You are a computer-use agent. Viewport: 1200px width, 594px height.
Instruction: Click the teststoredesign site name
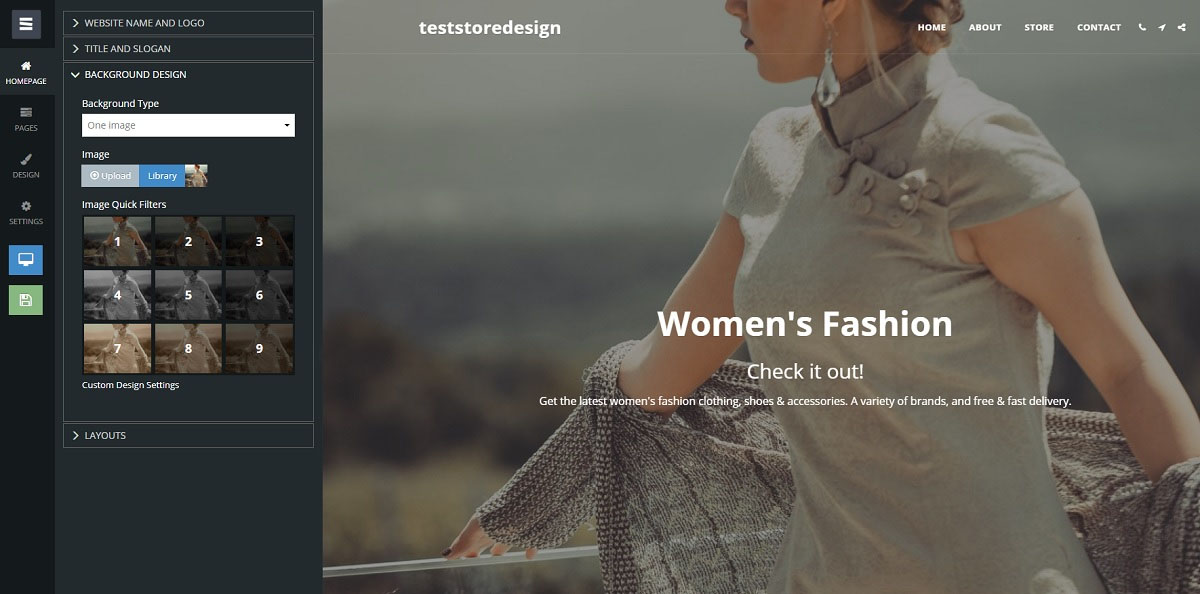pyautogui.click(x=490, y=28)
